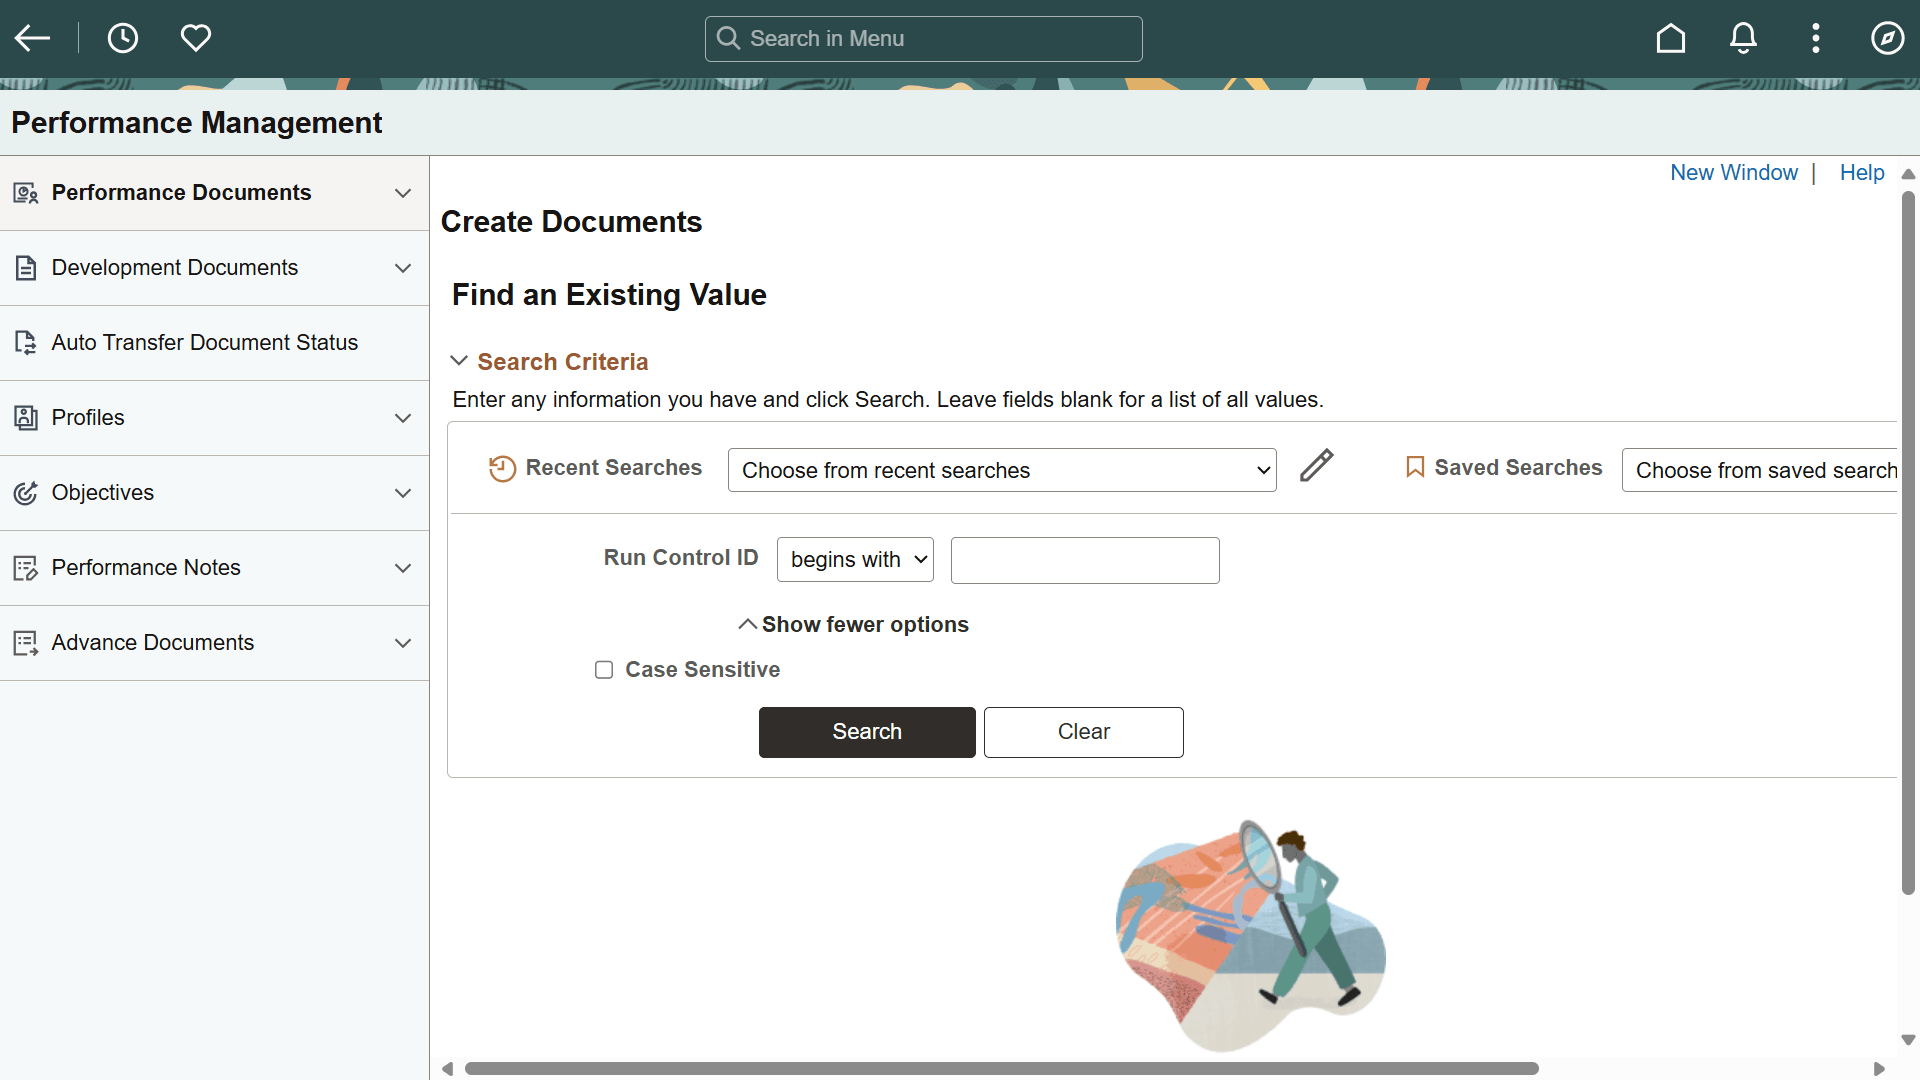The width and height of the screenshot is (1920, 1080).
Task: Collapse Show fewer options
Action: pos(853,624)
